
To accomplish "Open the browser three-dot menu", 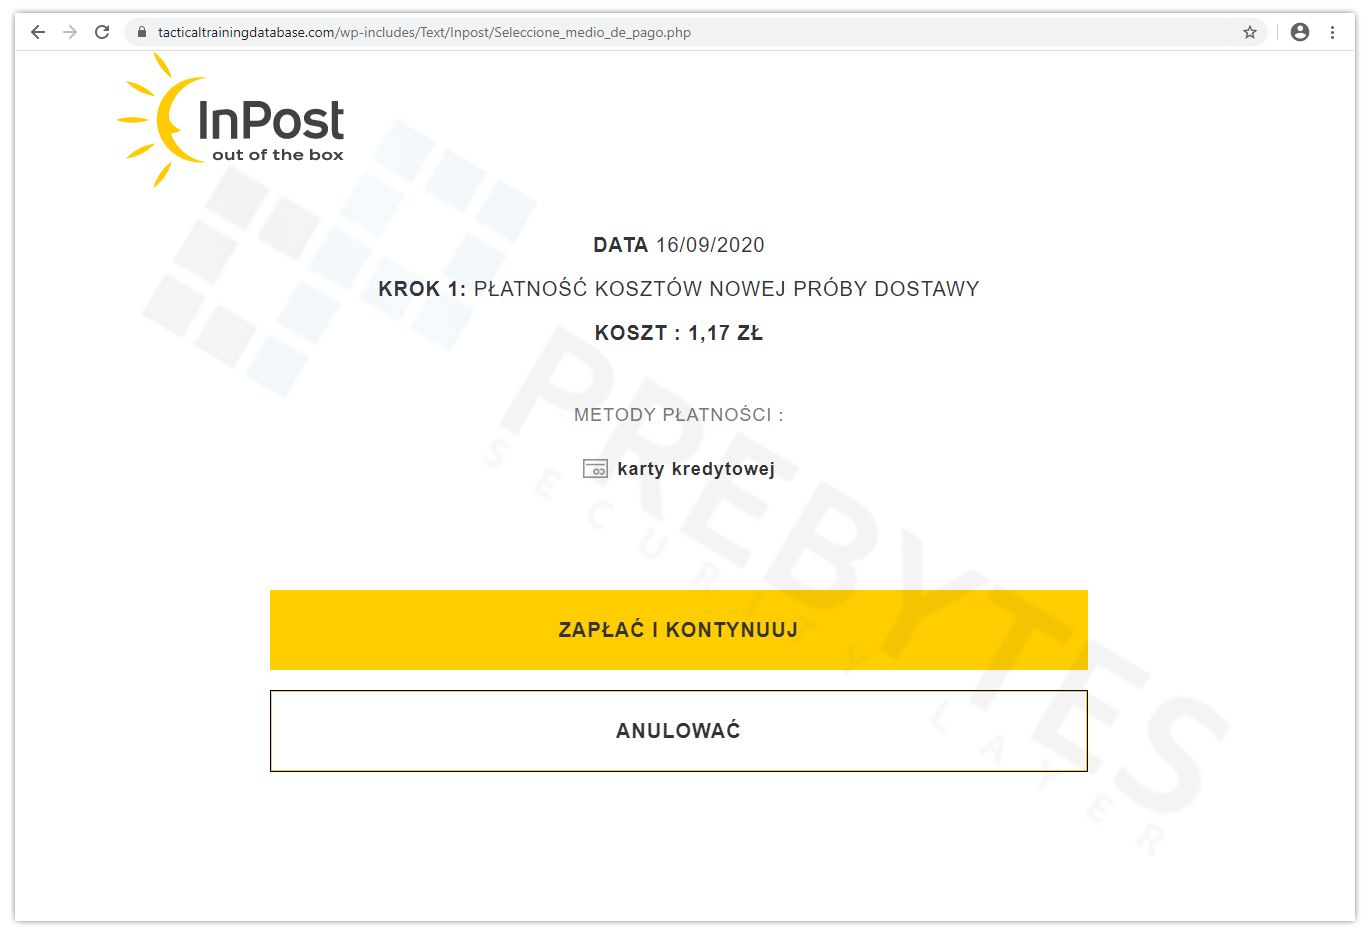I will point(1333,32).
